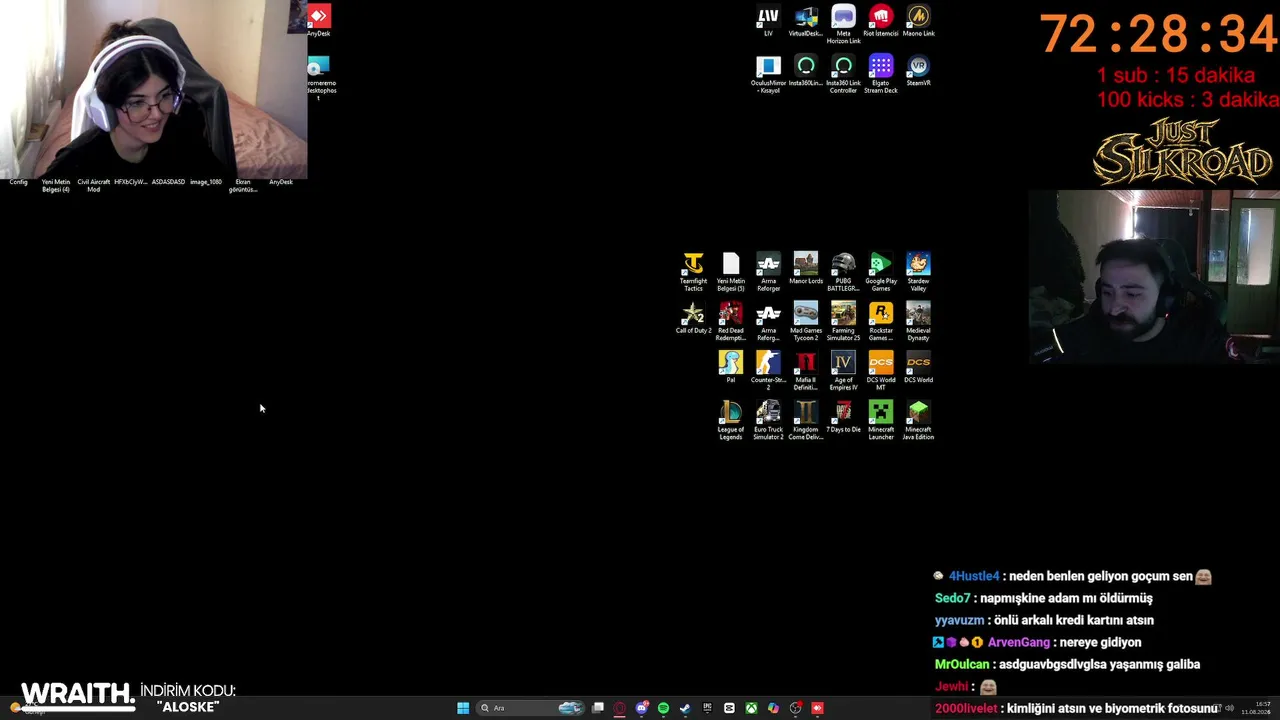Image resolution: width=1280 pixels, height=720 pixels.
Task: Open Spotify from the taskbar
Action: (x=663, y=708)
